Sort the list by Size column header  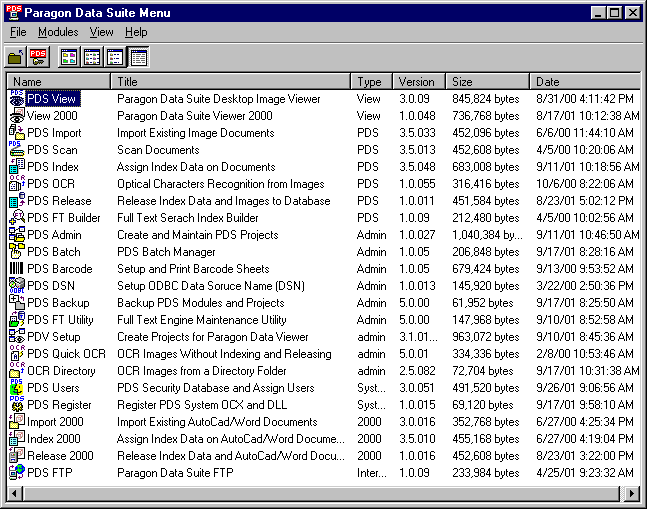point(487,81)
